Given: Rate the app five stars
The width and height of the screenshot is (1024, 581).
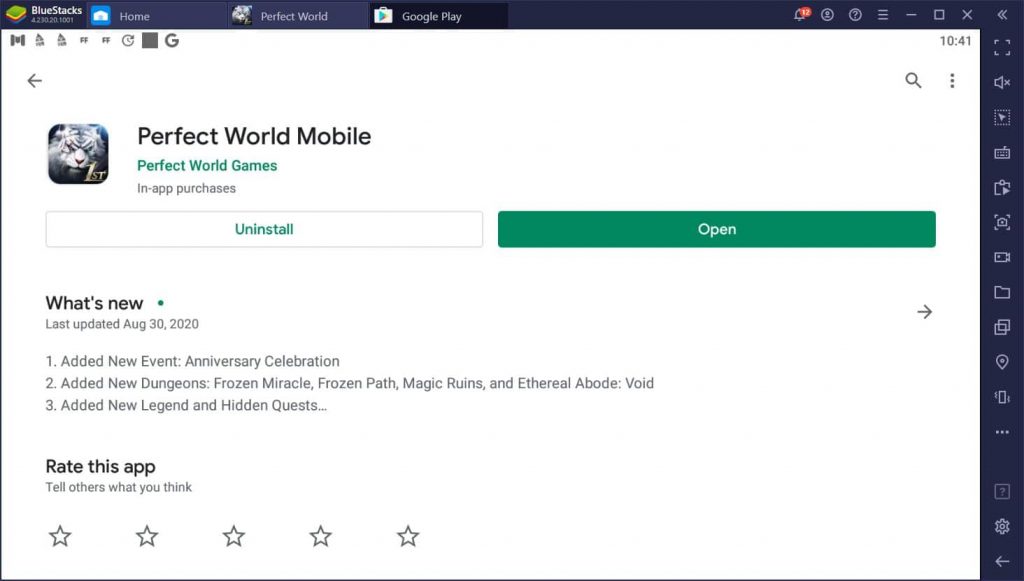Looking at the screenshot, I should 408,536.
